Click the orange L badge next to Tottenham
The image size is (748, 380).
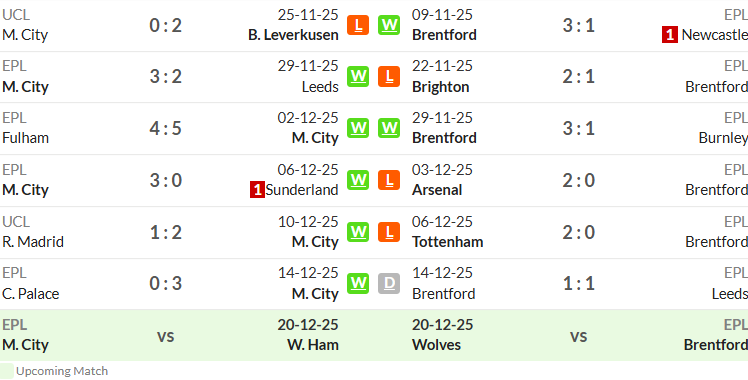389,232
